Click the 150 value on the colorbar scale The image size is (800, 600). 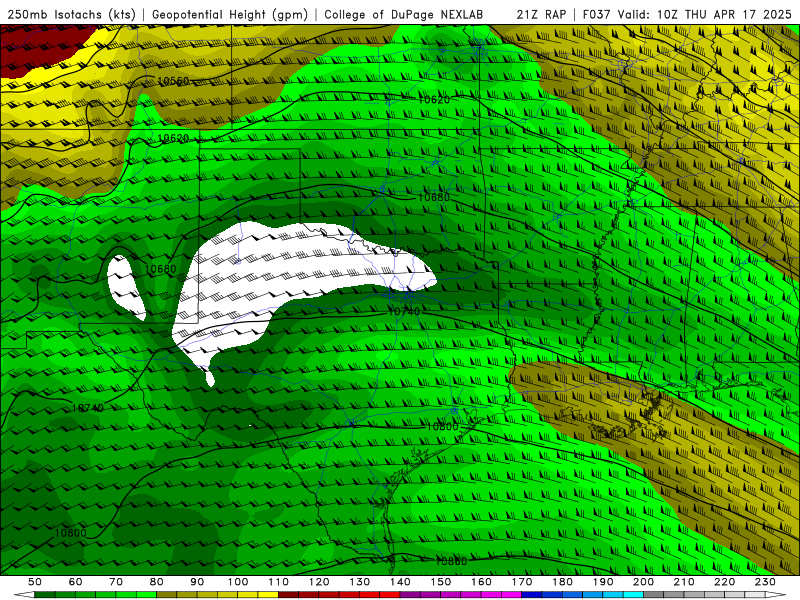point(441,582)
